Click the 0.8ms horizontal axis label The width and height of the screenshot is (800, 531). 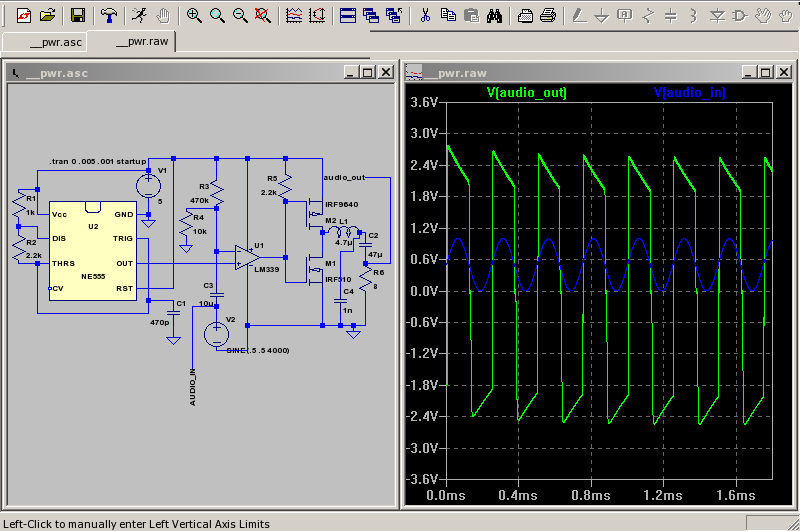tap(591, 495)
